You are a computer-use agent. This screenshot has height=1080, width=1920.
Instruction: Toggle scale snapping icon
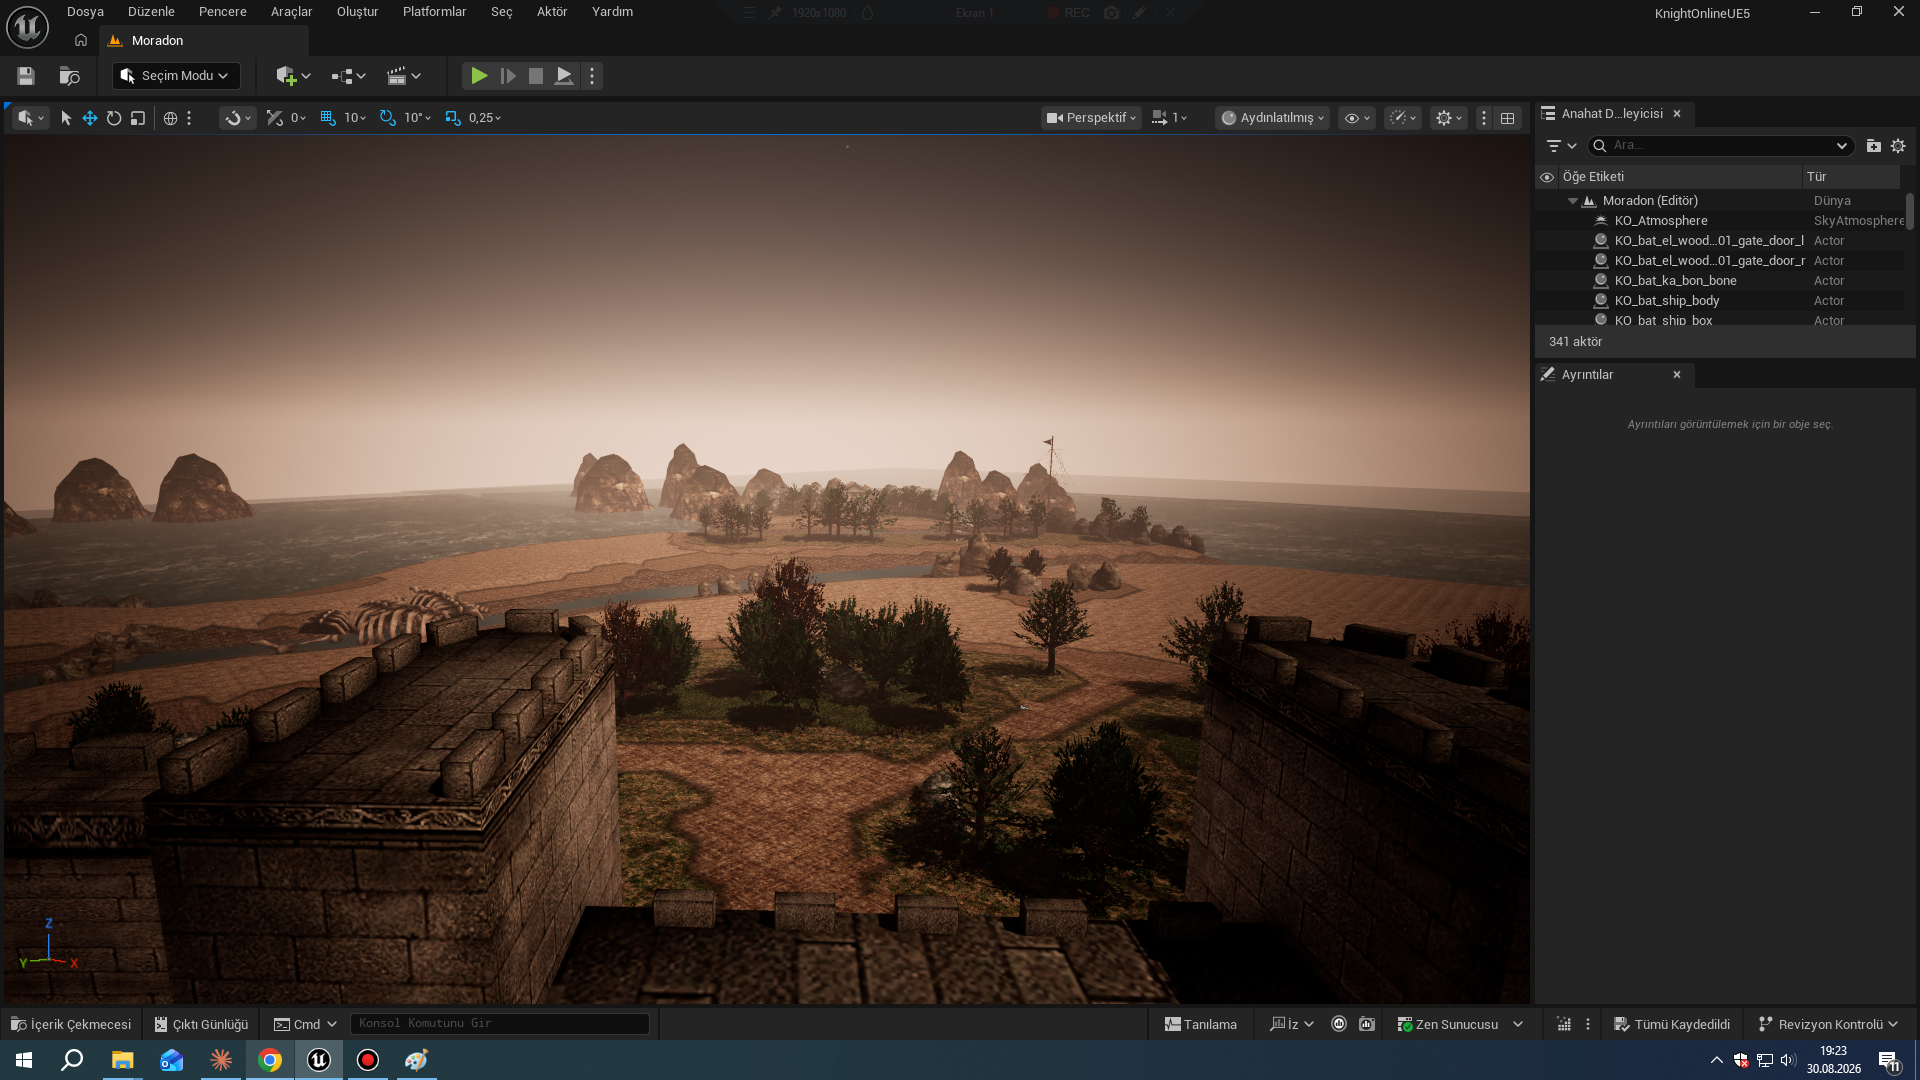pyautogui.click(x=453, y=118)
